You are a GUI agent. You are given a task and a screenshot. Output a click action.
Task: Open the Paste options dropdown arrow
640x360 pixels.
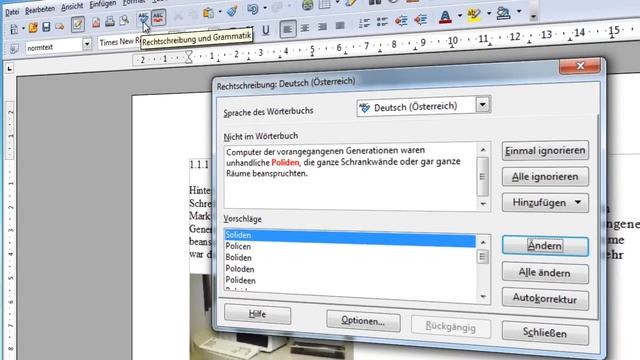pyautogui.click(x=220, y=12)
